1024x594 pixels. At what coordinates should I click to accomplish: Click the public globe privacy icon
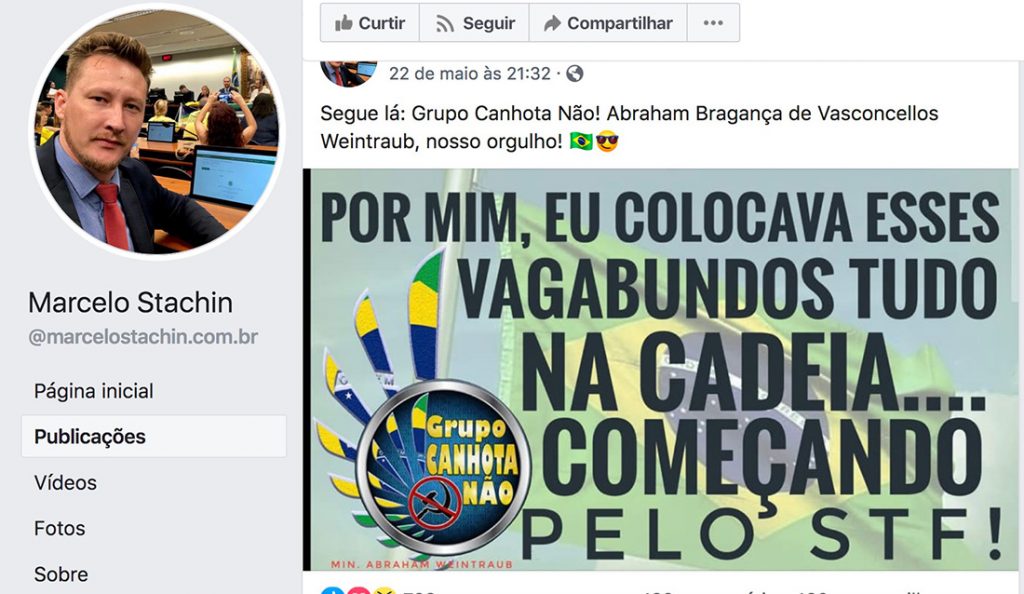575,74
